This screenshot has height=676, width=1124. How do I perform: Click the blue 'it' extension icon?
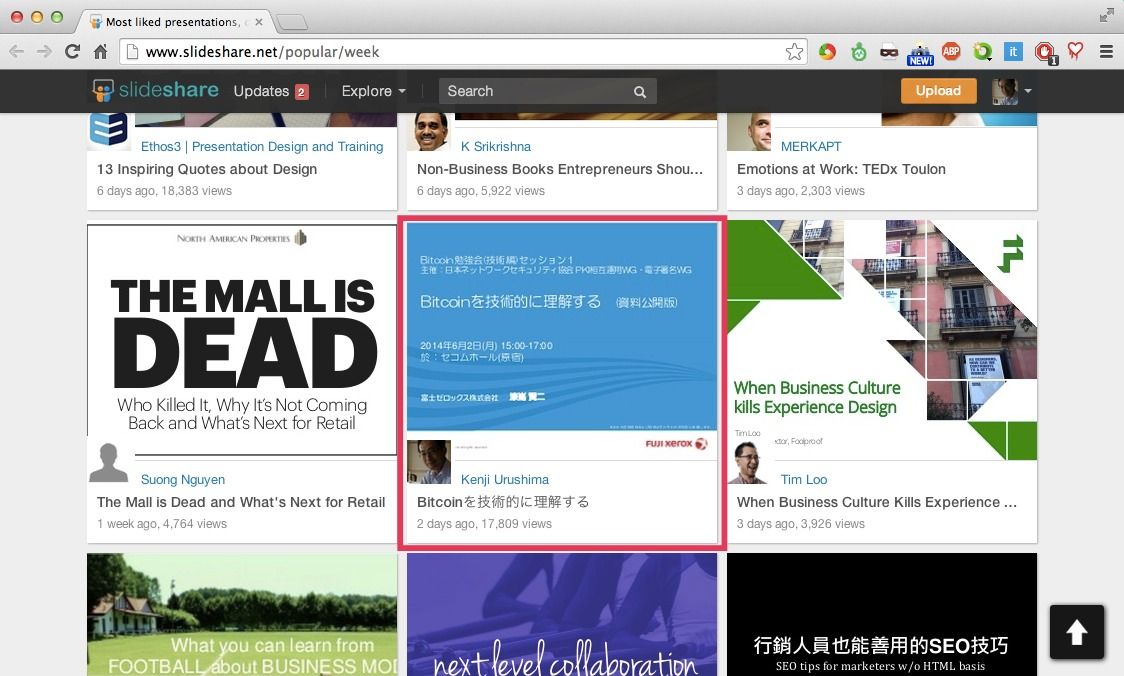point(1013,51)
